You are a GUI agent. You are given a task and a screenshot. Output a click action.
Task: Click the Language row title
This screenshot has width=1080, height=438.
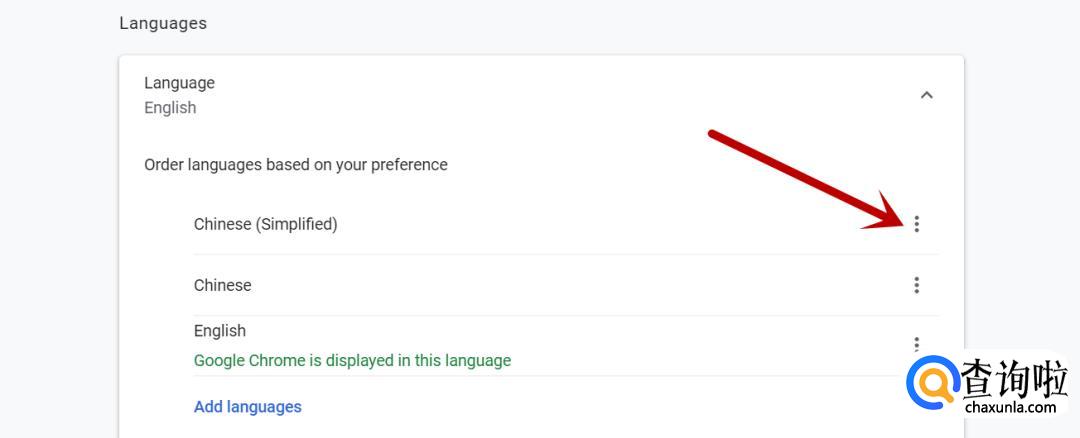point(179,83)
